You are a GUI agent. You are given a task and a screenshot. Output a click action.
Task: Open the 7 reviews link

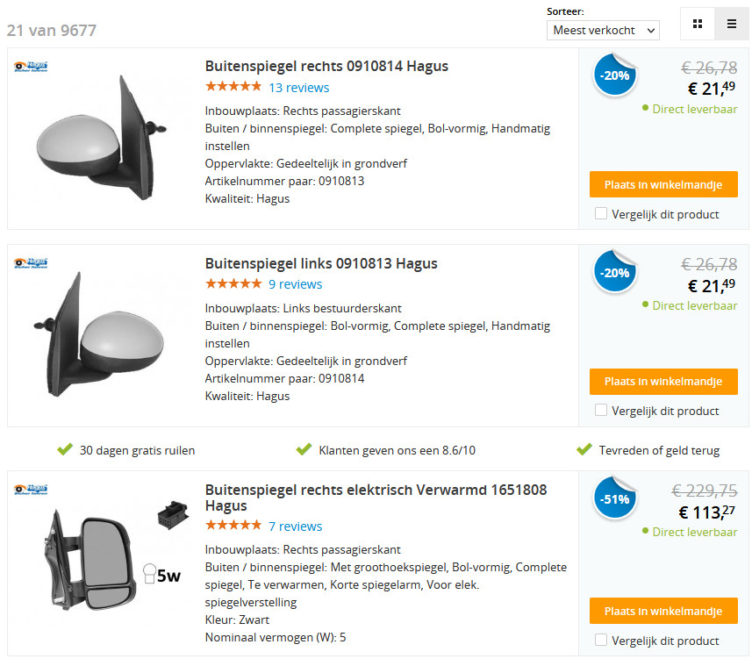tap(295, 526)
